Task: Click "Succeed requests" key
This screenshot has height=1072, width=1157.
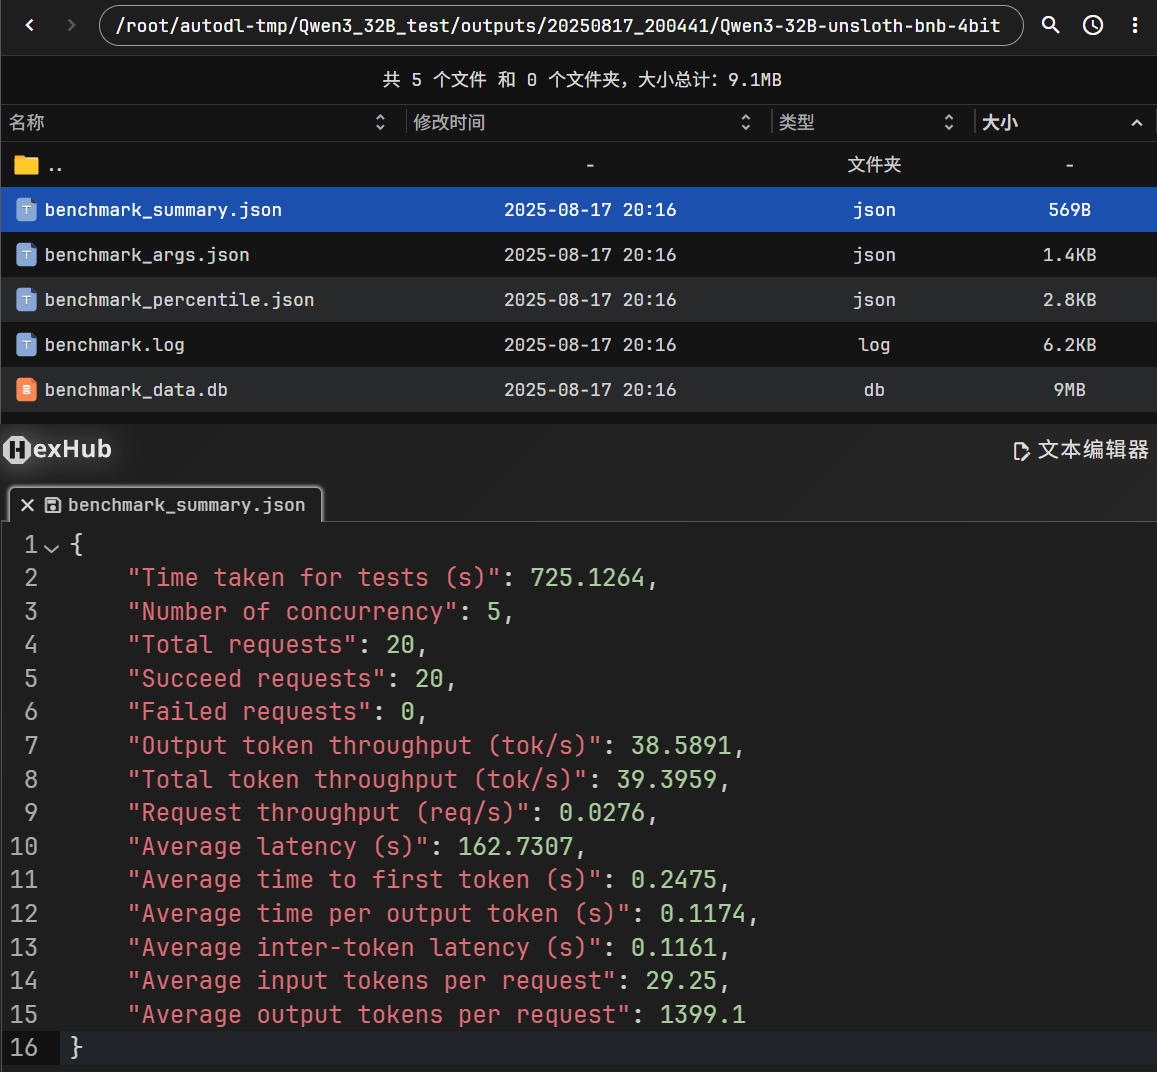Action: [257, 679]
